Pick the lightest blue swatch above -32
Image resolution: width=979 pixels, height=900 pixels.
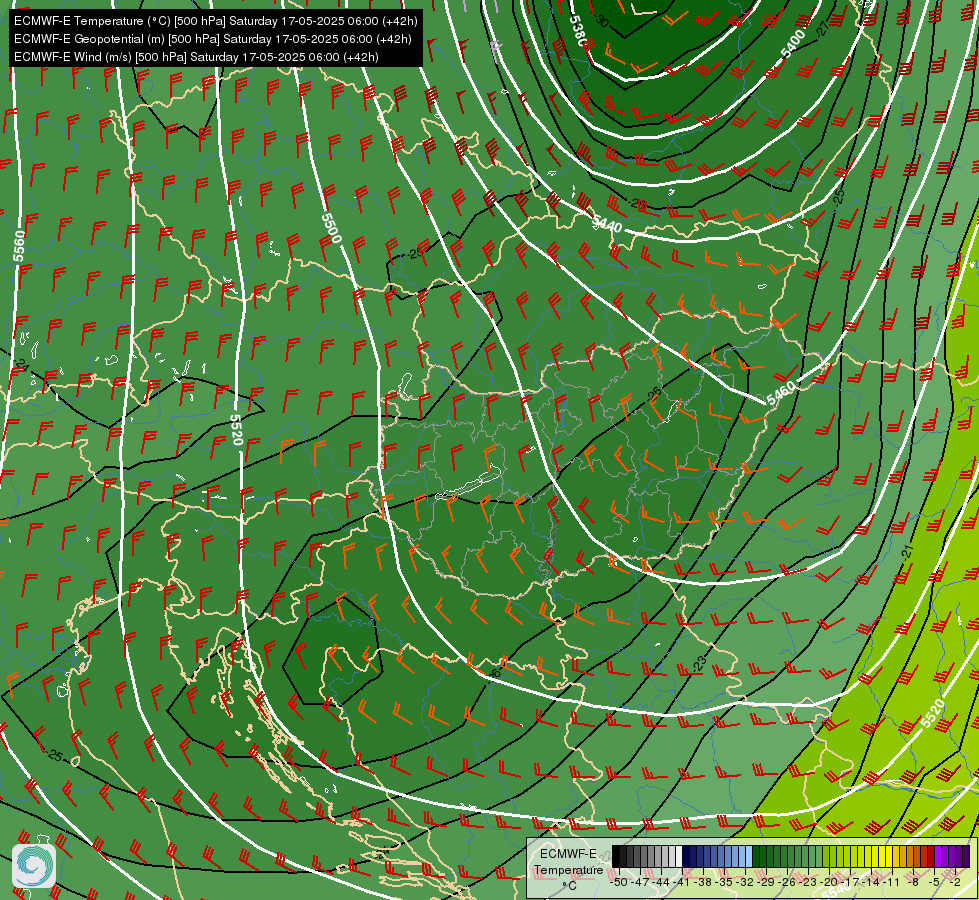pos(749,856)
